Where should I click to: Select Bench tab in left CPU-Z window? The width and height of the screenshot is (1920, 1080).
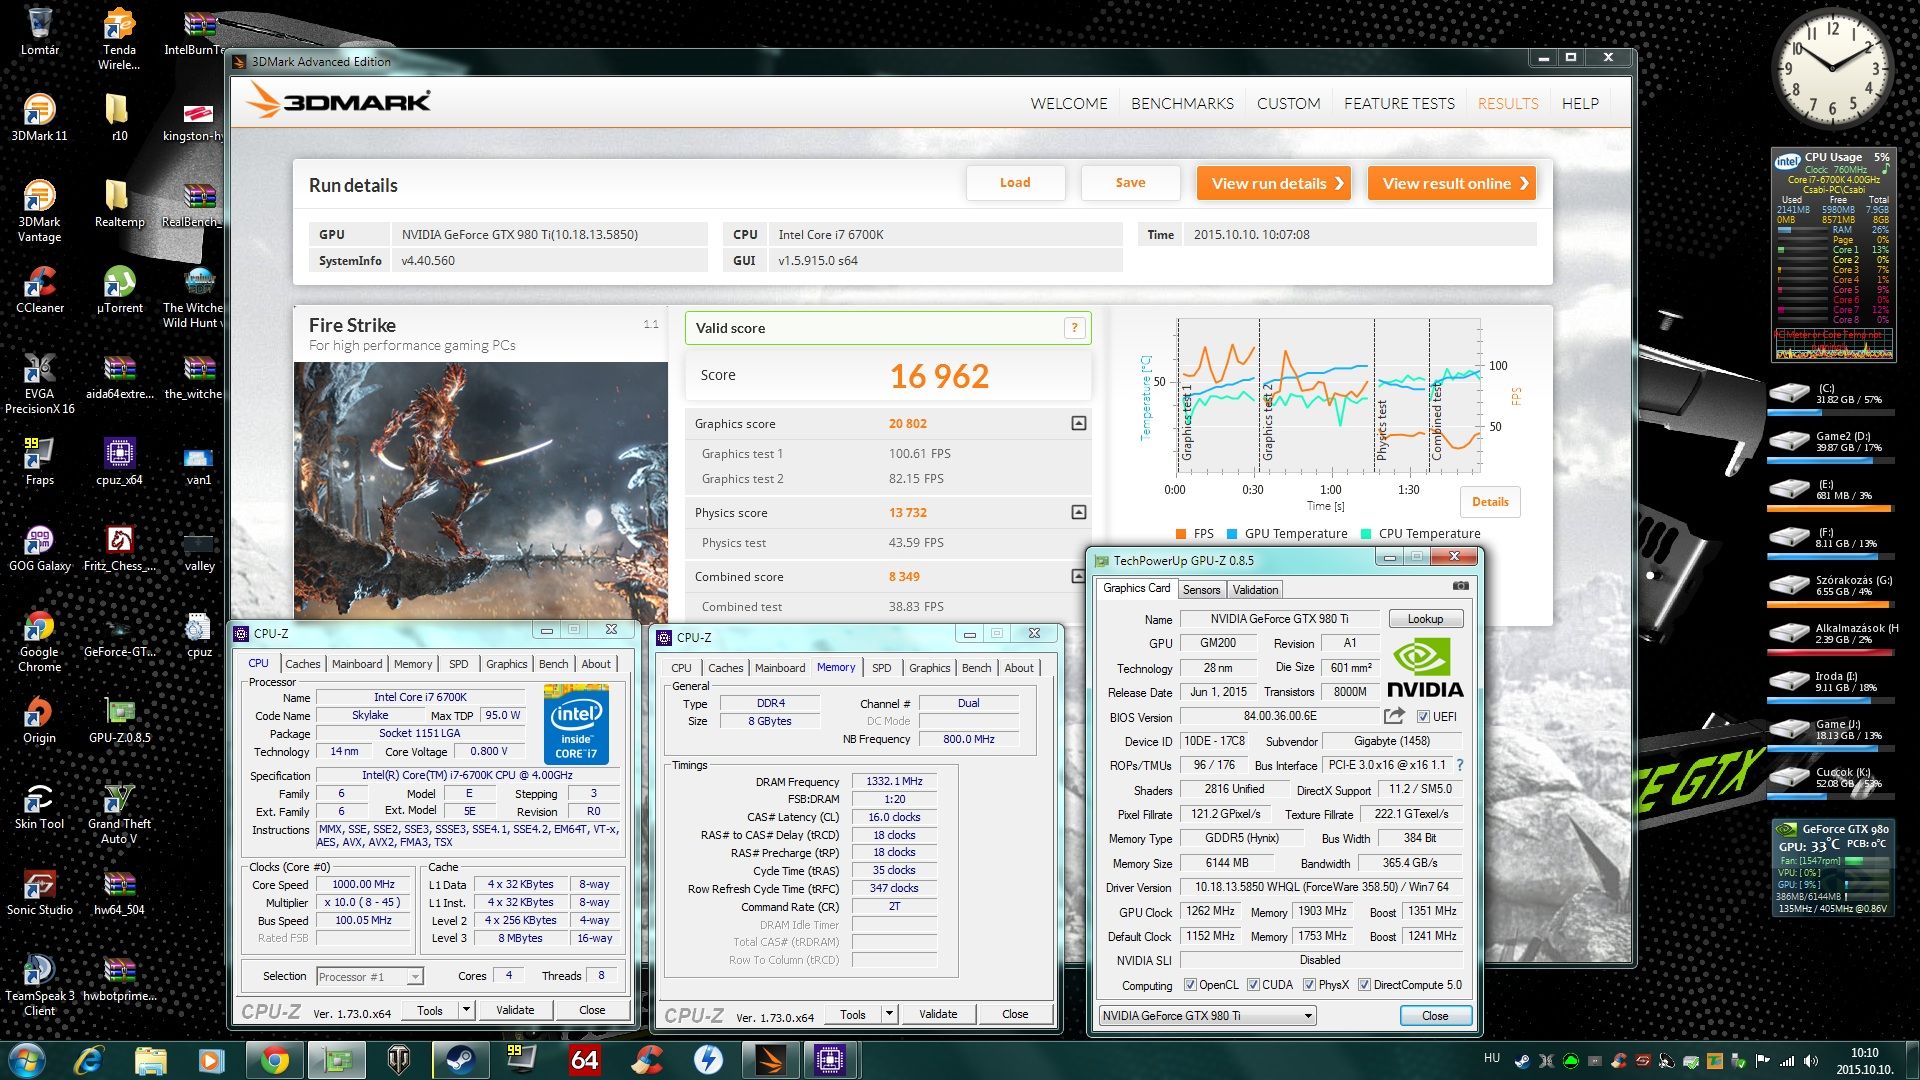[553, 664]
